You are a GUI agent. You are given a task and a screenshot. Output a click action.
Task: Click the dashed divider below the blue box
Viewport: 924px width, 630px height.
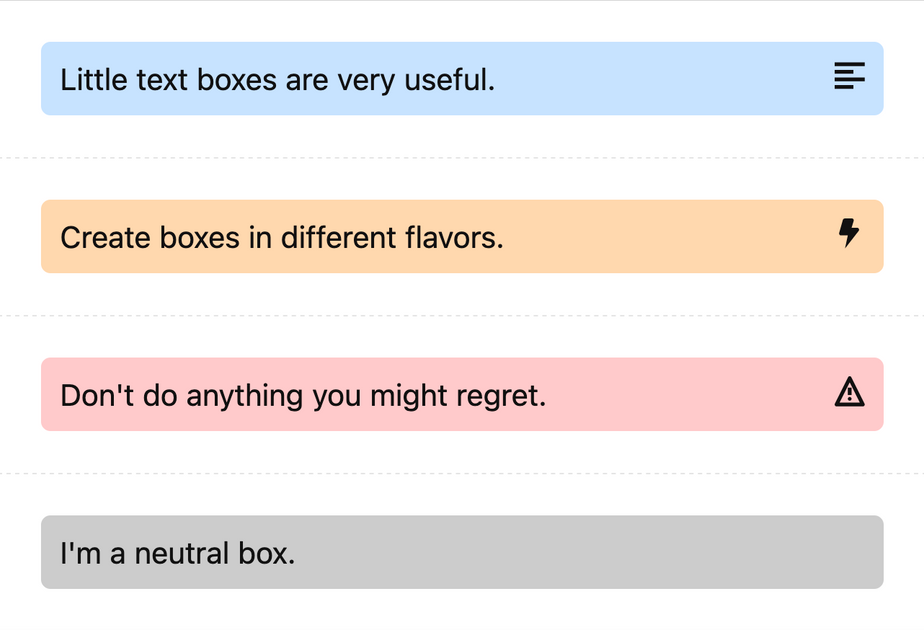pos(462,158)
